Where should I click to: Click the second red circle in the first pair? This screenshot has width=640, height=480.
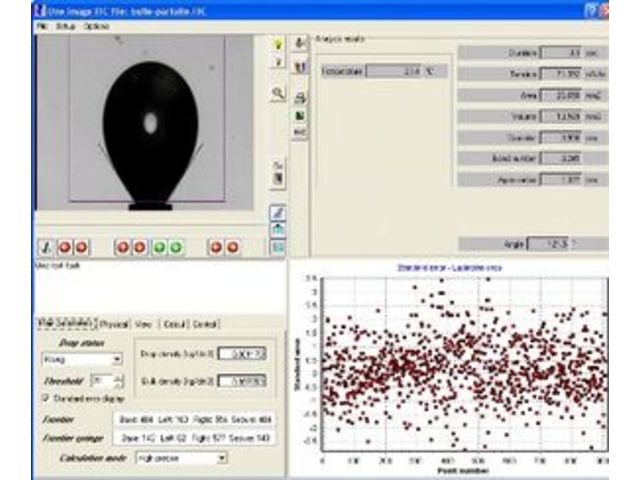coord(81,247)
